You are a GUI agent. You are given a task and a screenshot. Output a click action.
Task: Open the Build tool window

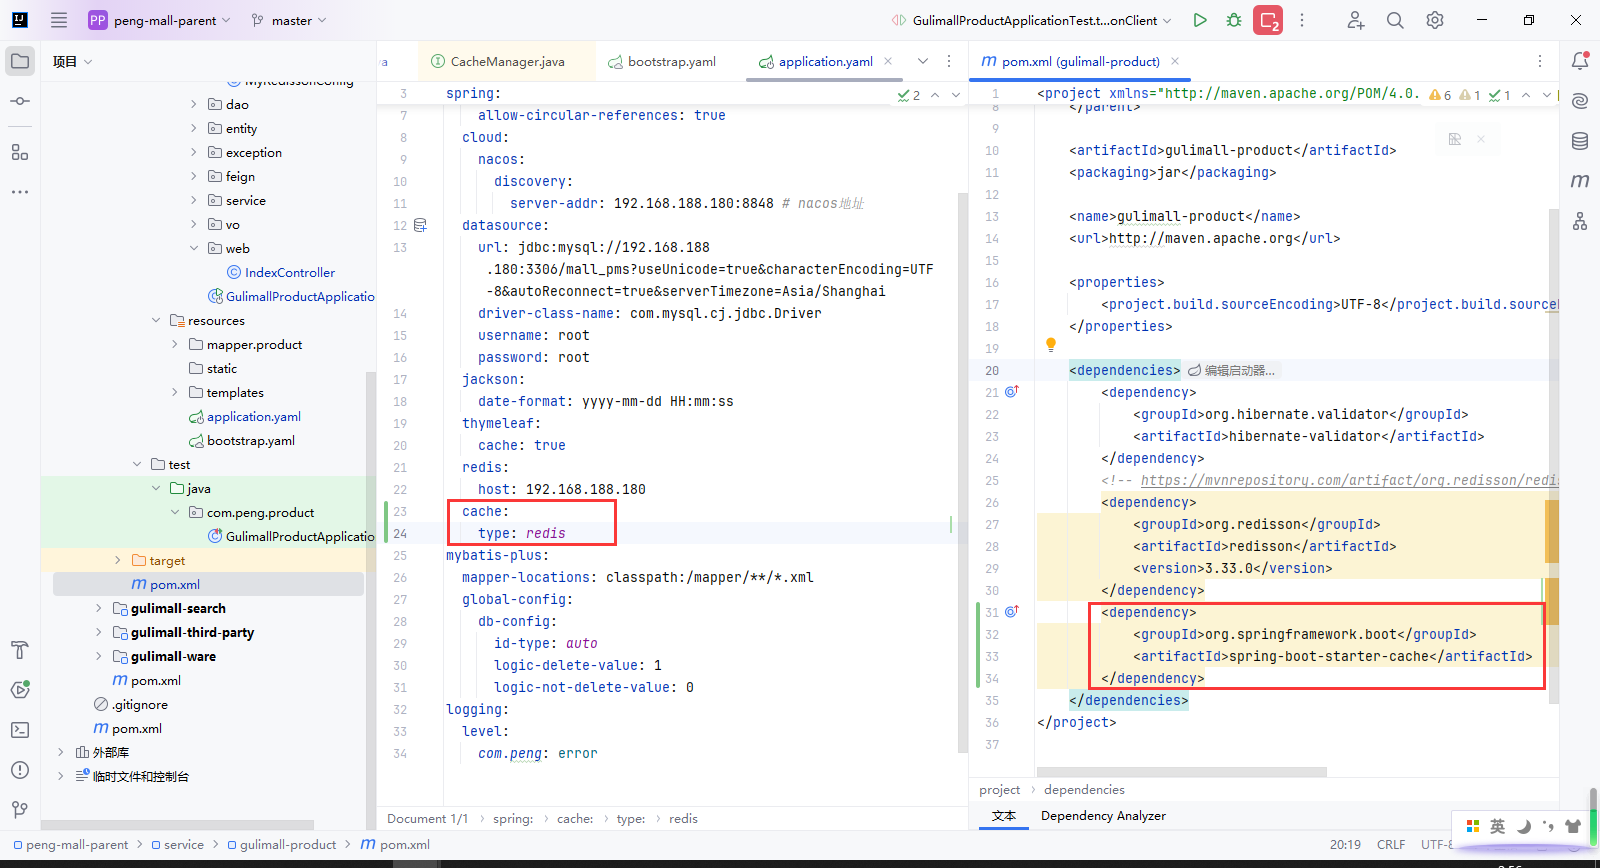click(x=20, y=650)
